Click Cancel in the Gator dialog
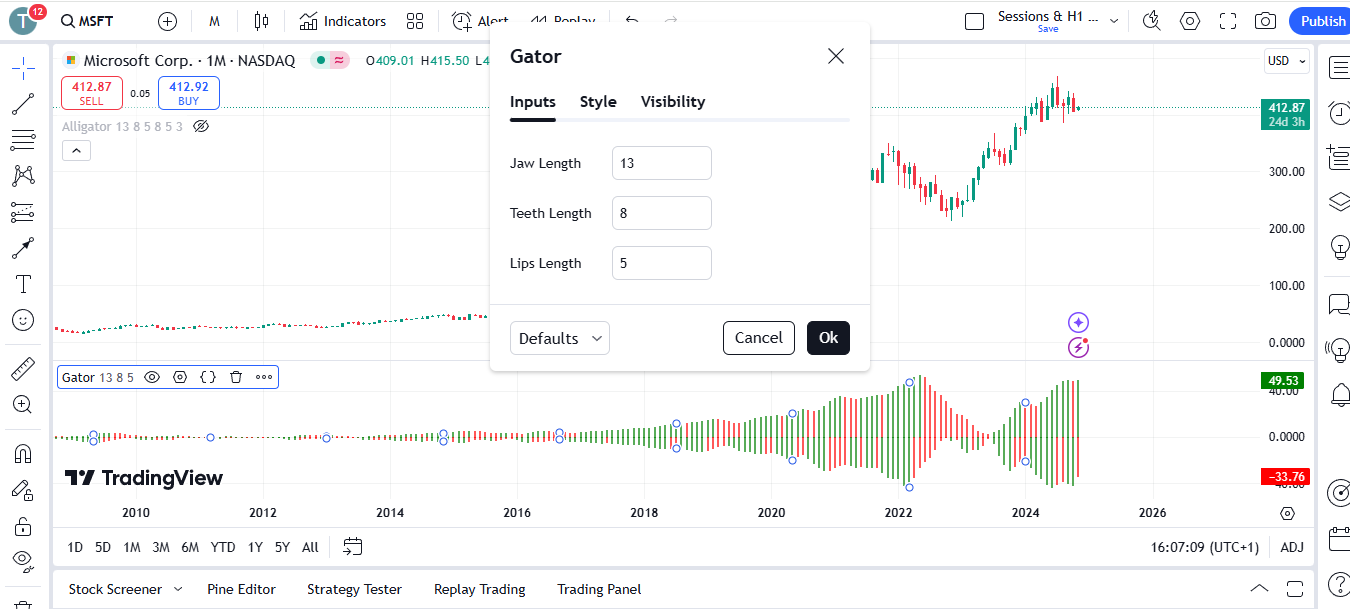This screenshot has height=609, width=1350. click(x=758, y=338)
